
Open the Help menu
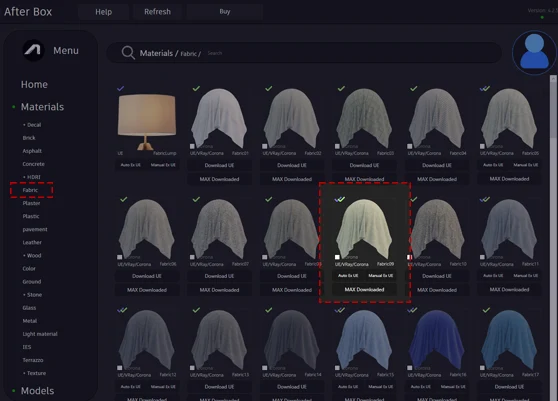[x=104, y=12]
